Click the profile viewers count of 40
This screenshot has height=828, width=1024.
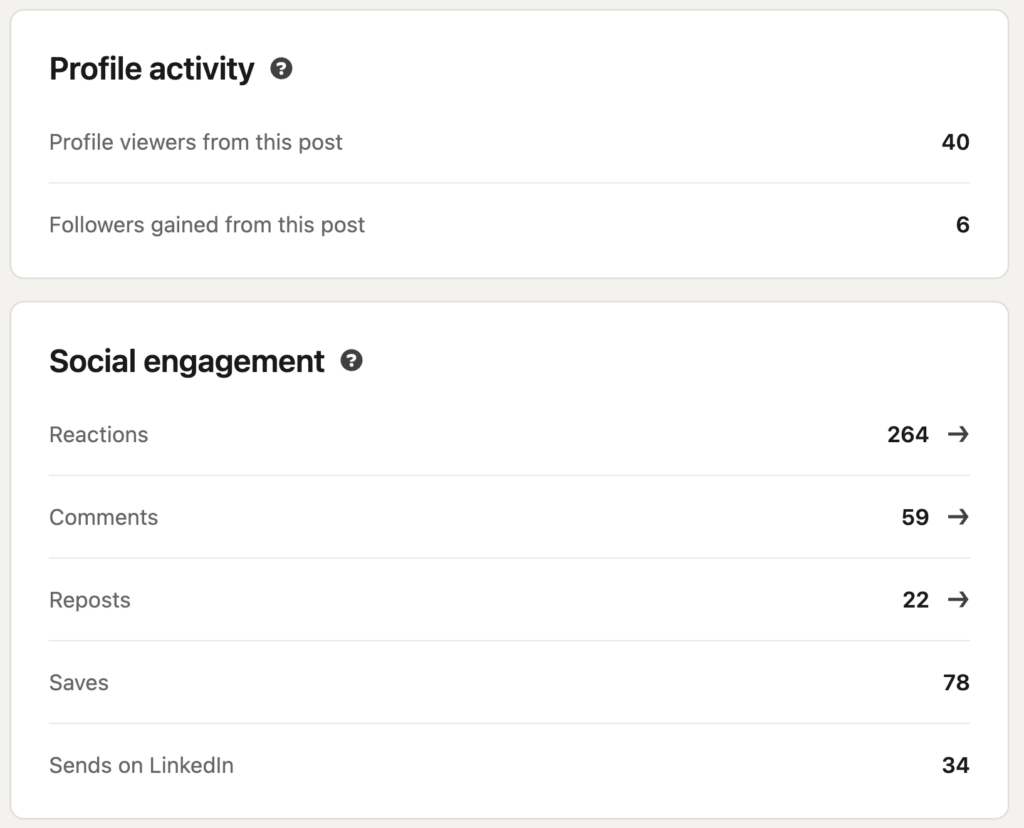[x=955, y=142]
